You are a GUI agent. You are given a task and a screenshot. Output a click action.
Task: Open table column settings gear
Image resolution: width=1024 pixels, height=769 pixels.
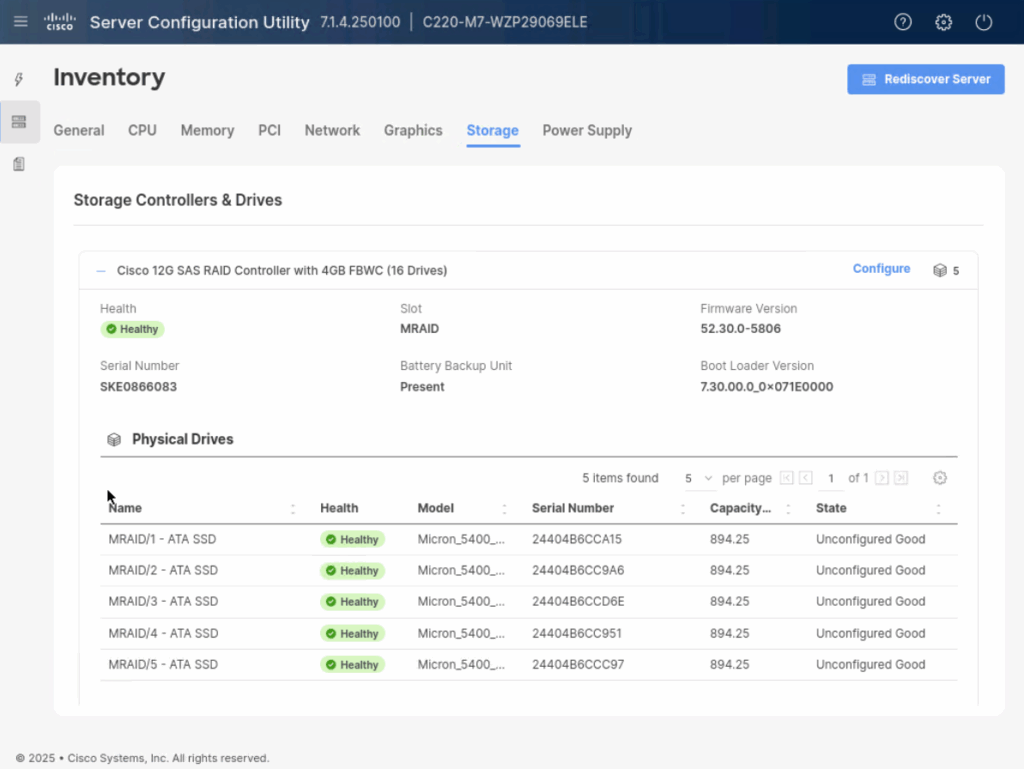[940, 478]
